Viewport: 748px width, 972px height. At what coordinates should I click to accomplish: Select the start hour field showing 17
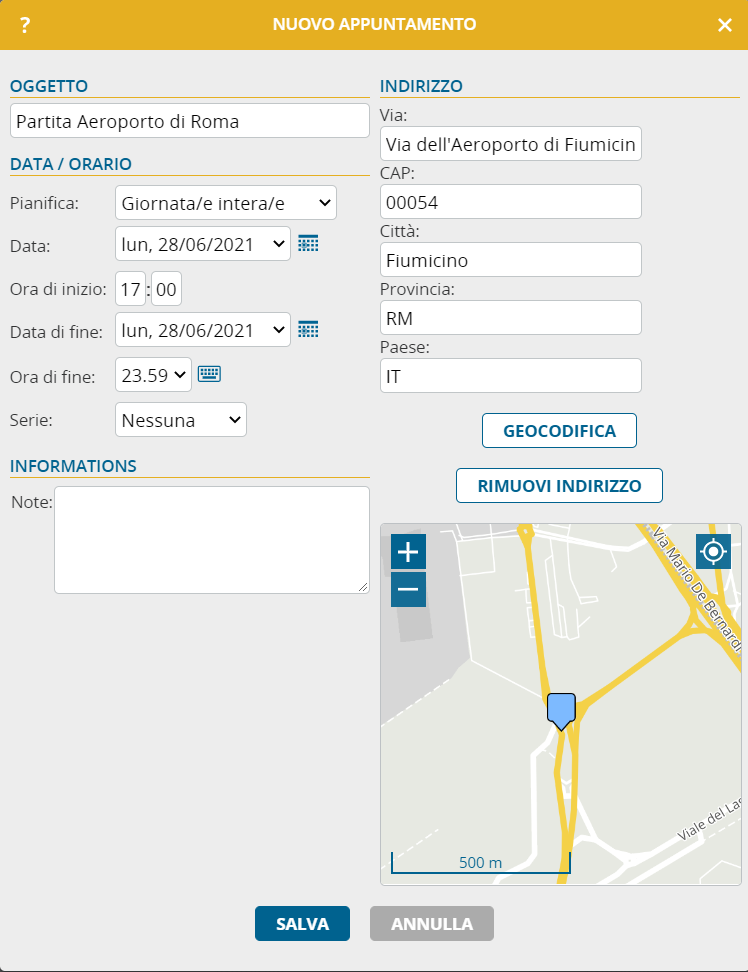(131, 290)
